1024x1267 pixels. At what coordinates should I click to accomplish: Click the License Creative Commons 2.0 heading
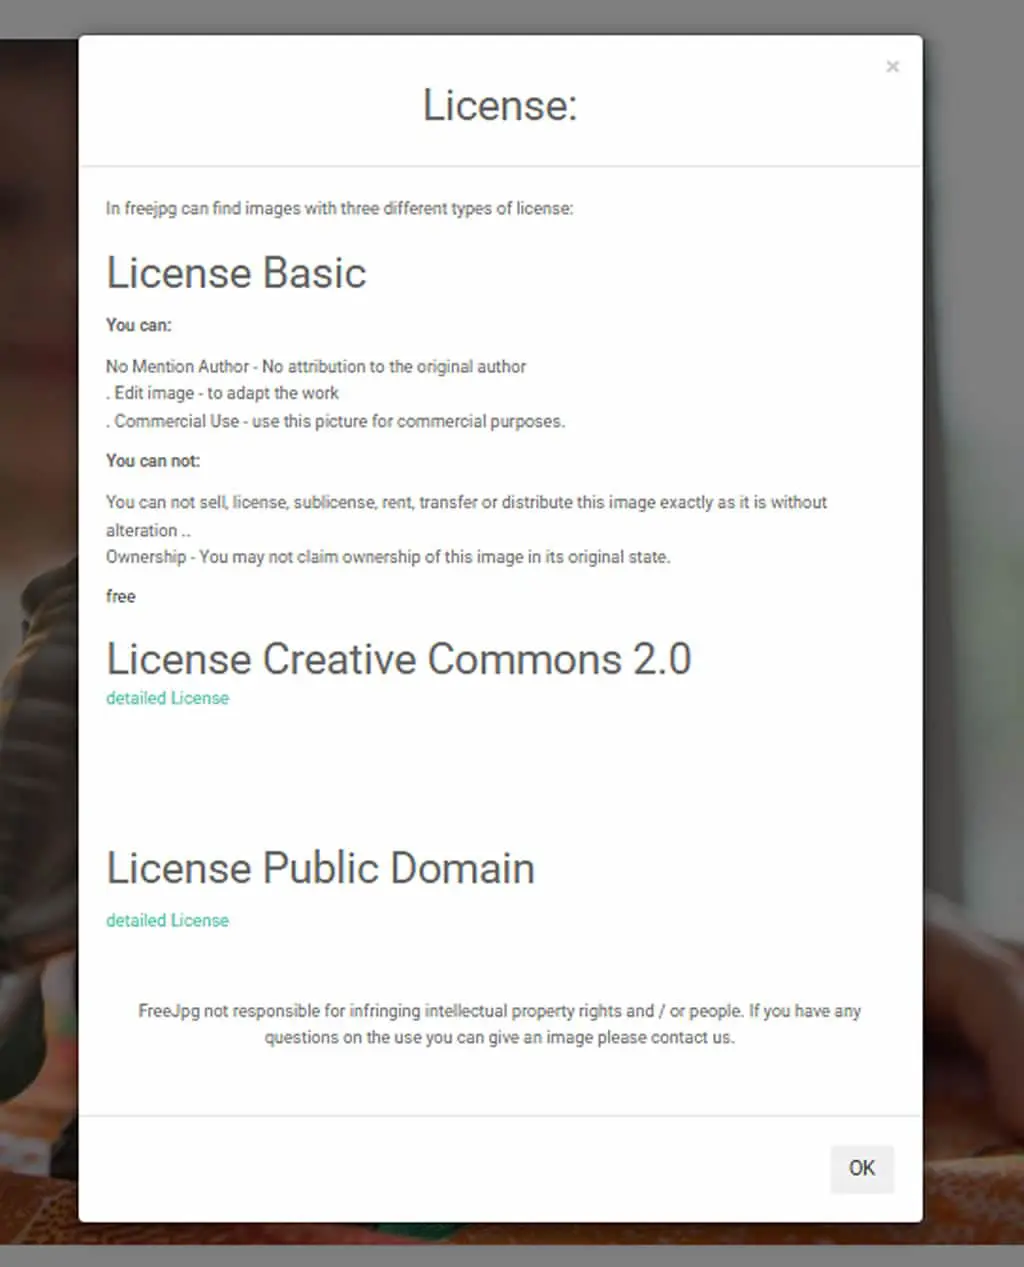[399, 659]
